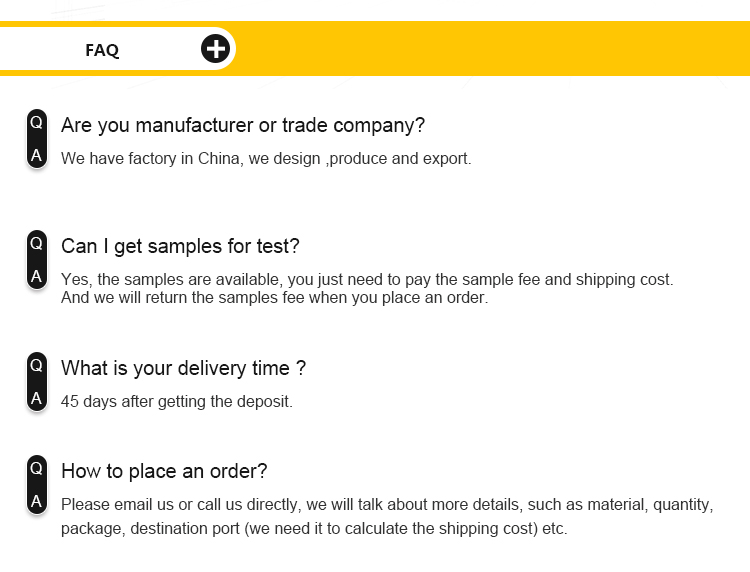Click the A badge beside the factory in China answer
Screen dimensions: 750x572
pos(37,155)
